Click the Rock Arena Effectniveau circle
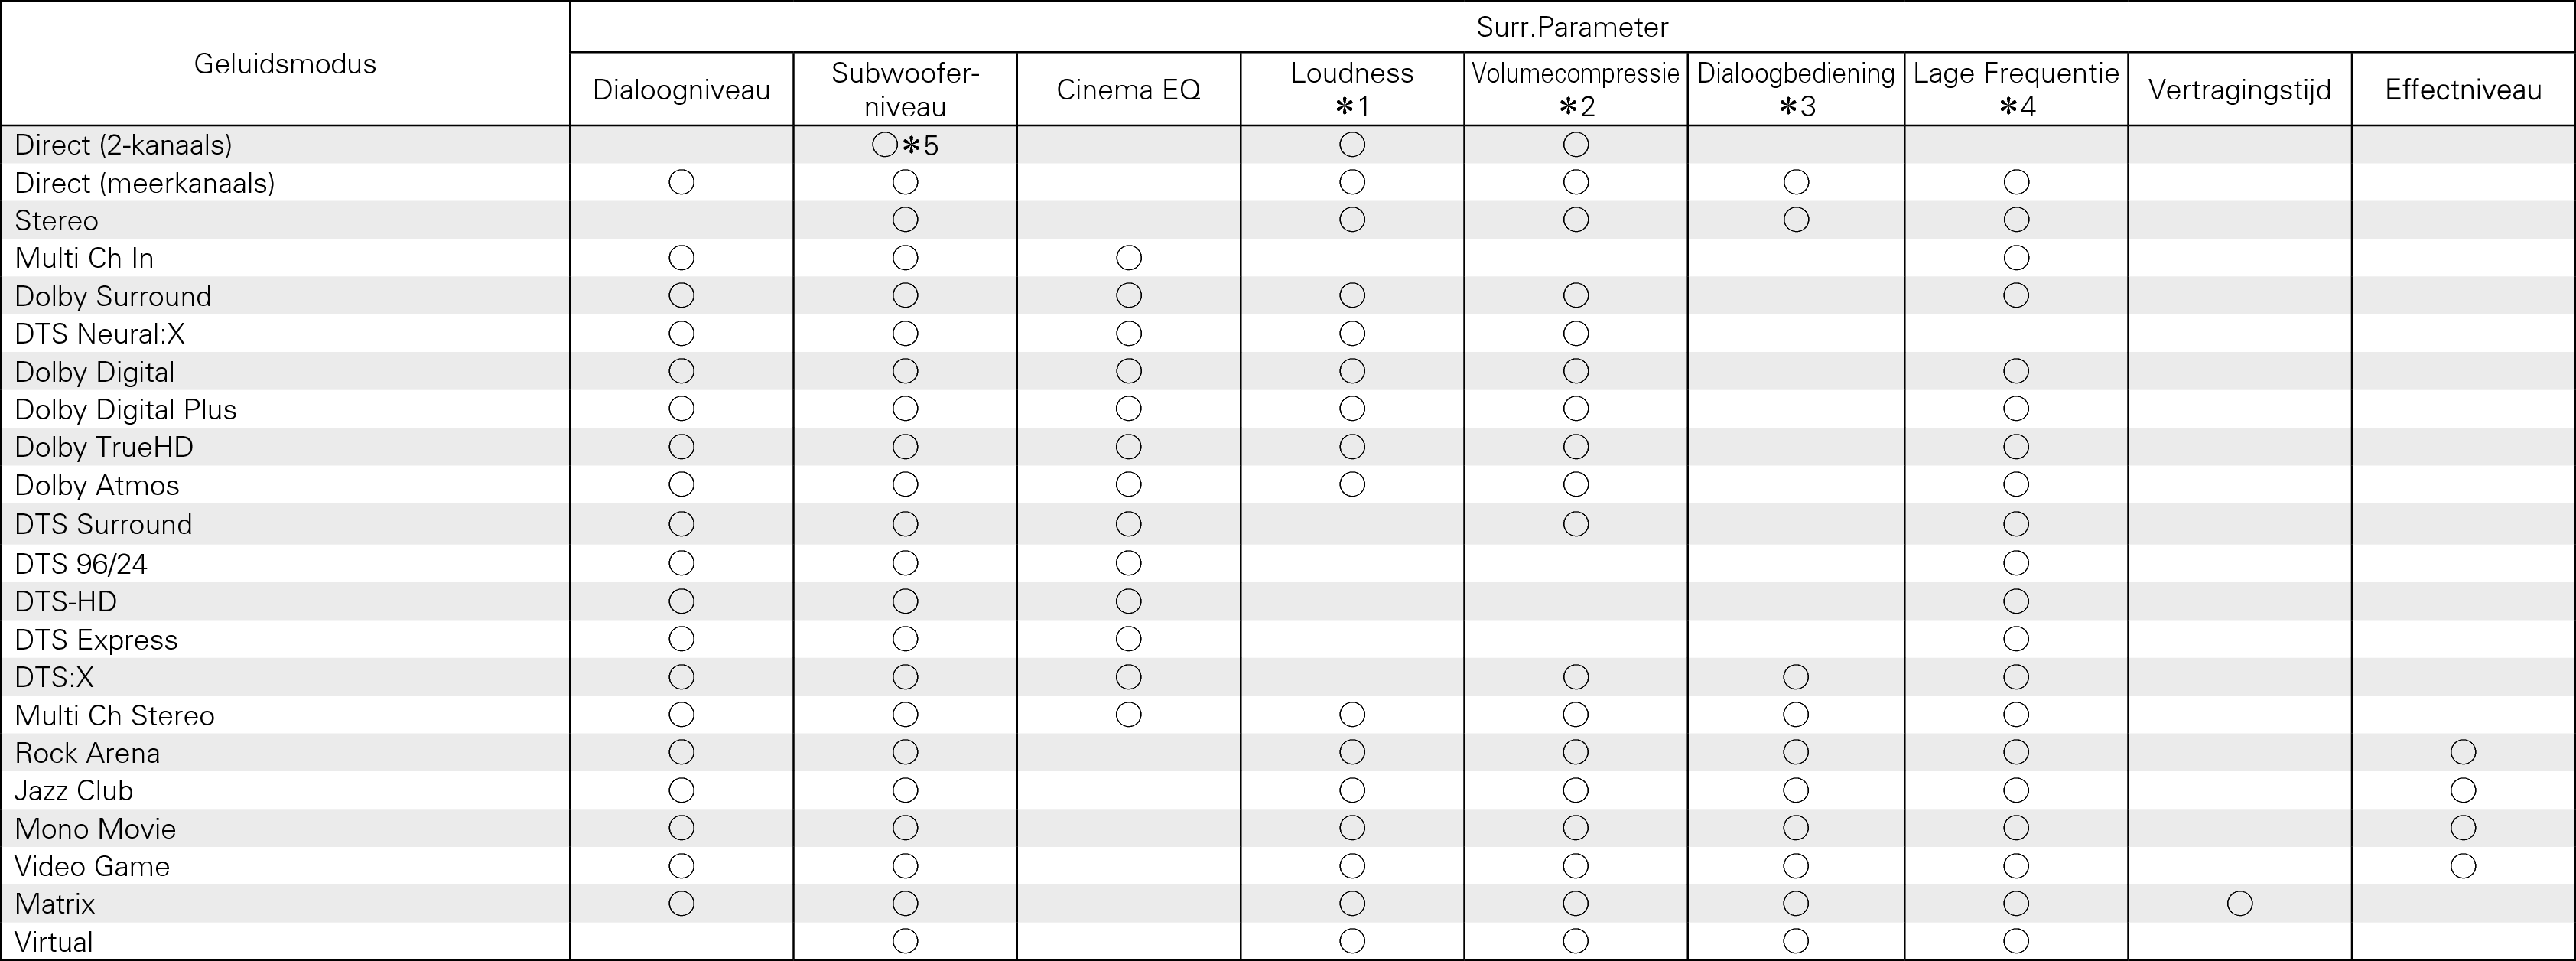The image size is (2576, 961). [2463, 752]
